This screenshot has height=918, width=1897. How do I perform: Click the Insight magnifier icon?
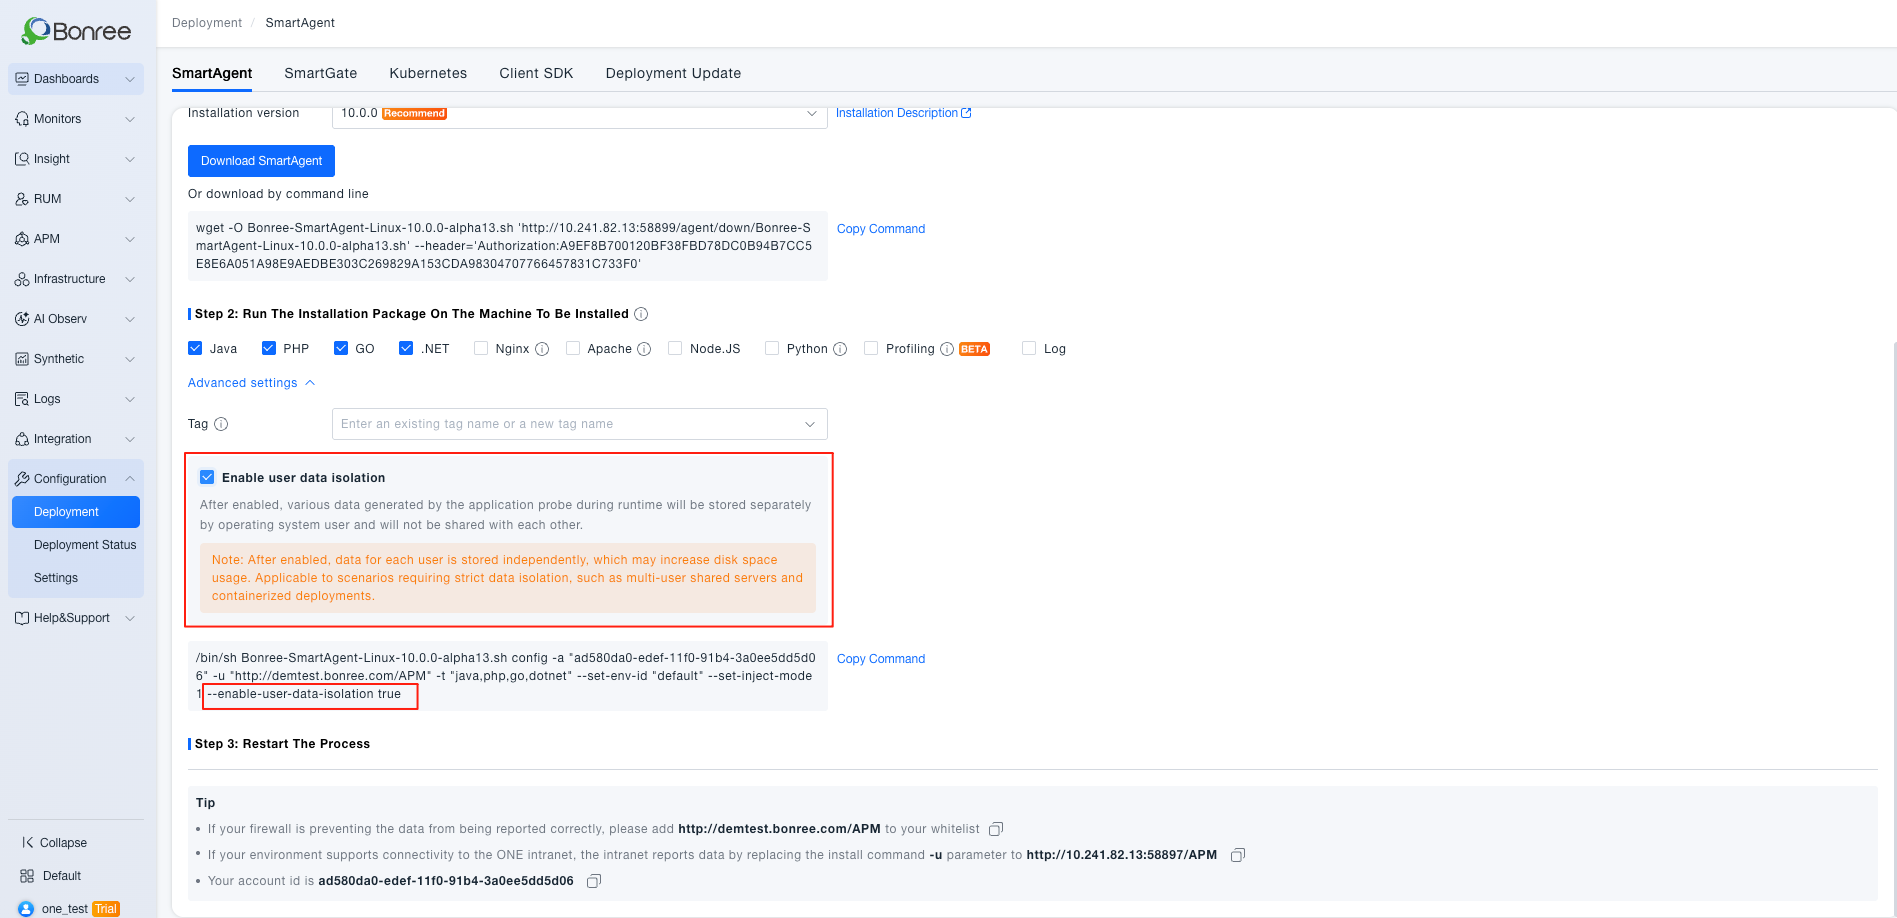pos(22,159)
